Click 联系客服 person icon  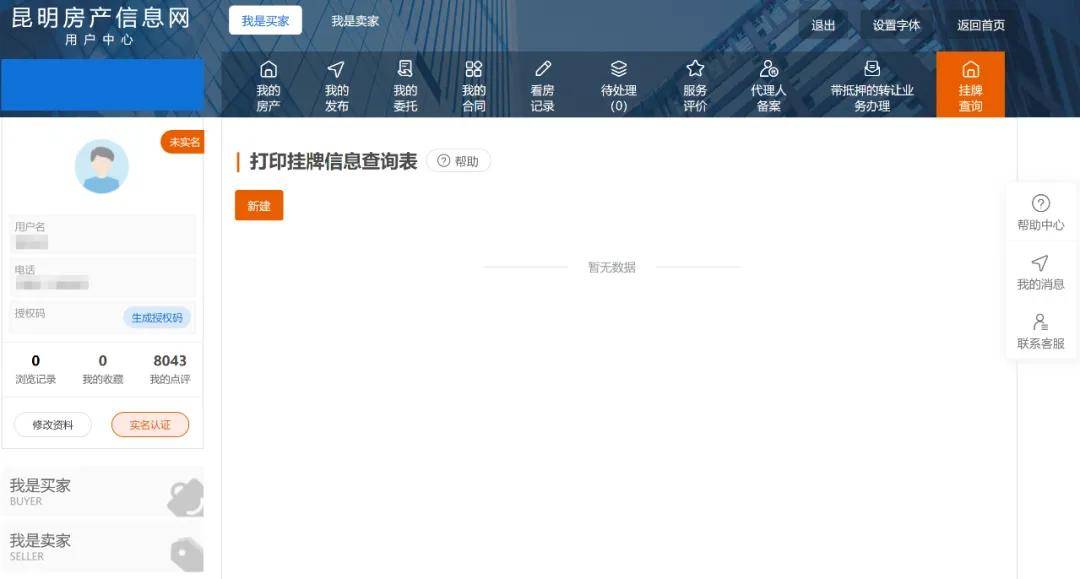1040,322
